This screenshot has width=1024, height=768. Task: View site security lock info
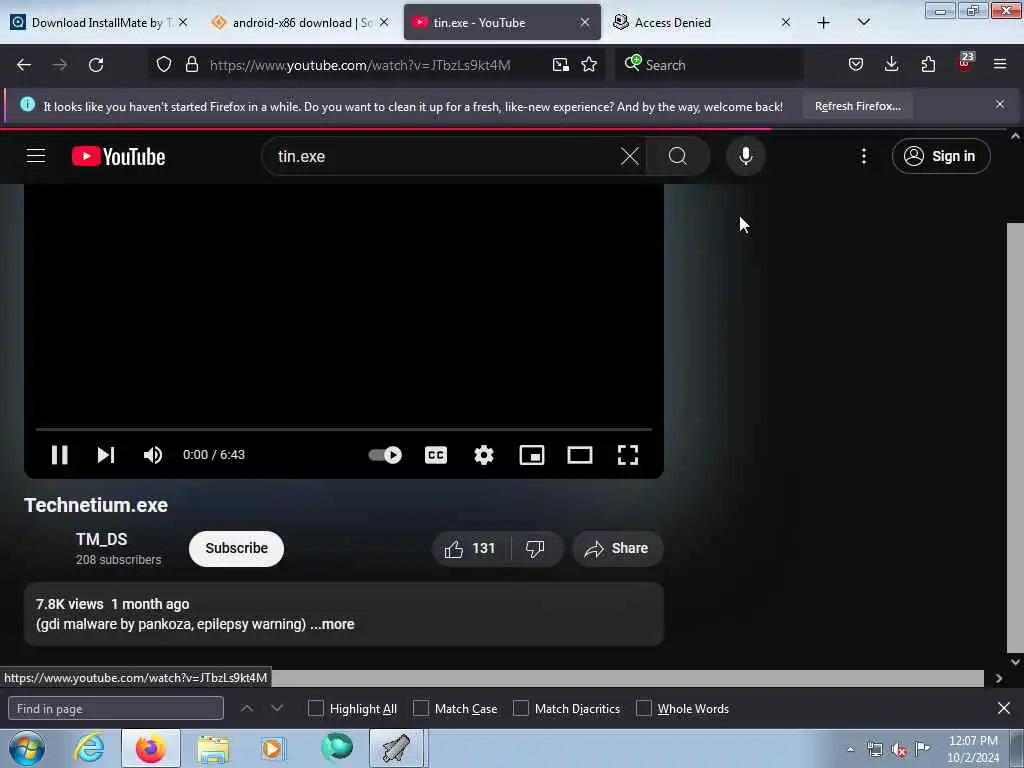click(191, 65)
